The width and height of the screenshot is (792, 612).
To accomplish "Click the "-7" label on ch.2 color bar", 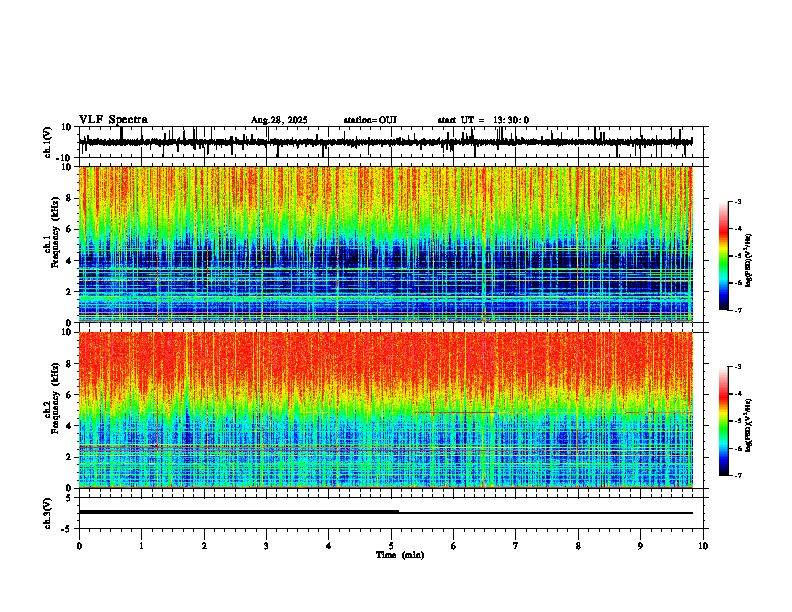I will point(738,476).
